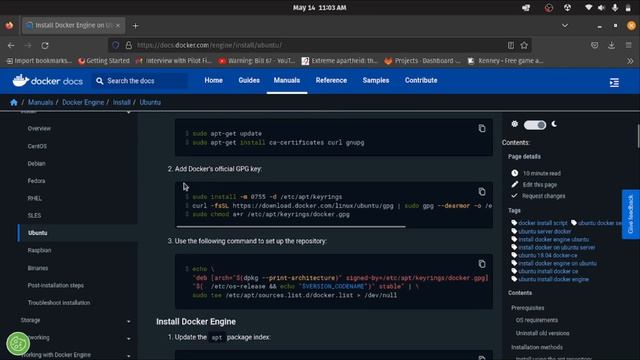Open Firefox downloads icon
This screenshot has height=360, width=640.
pos(611,46)
